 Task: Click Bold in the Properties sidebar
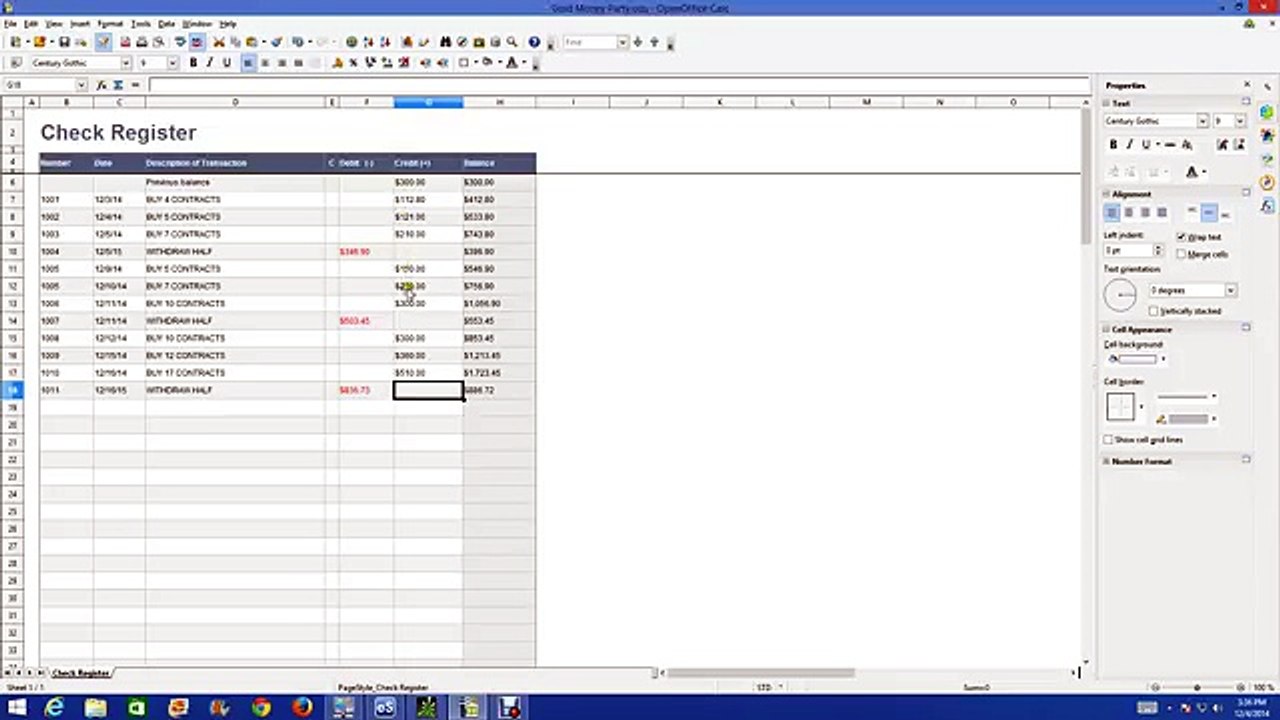(1113, 145)
